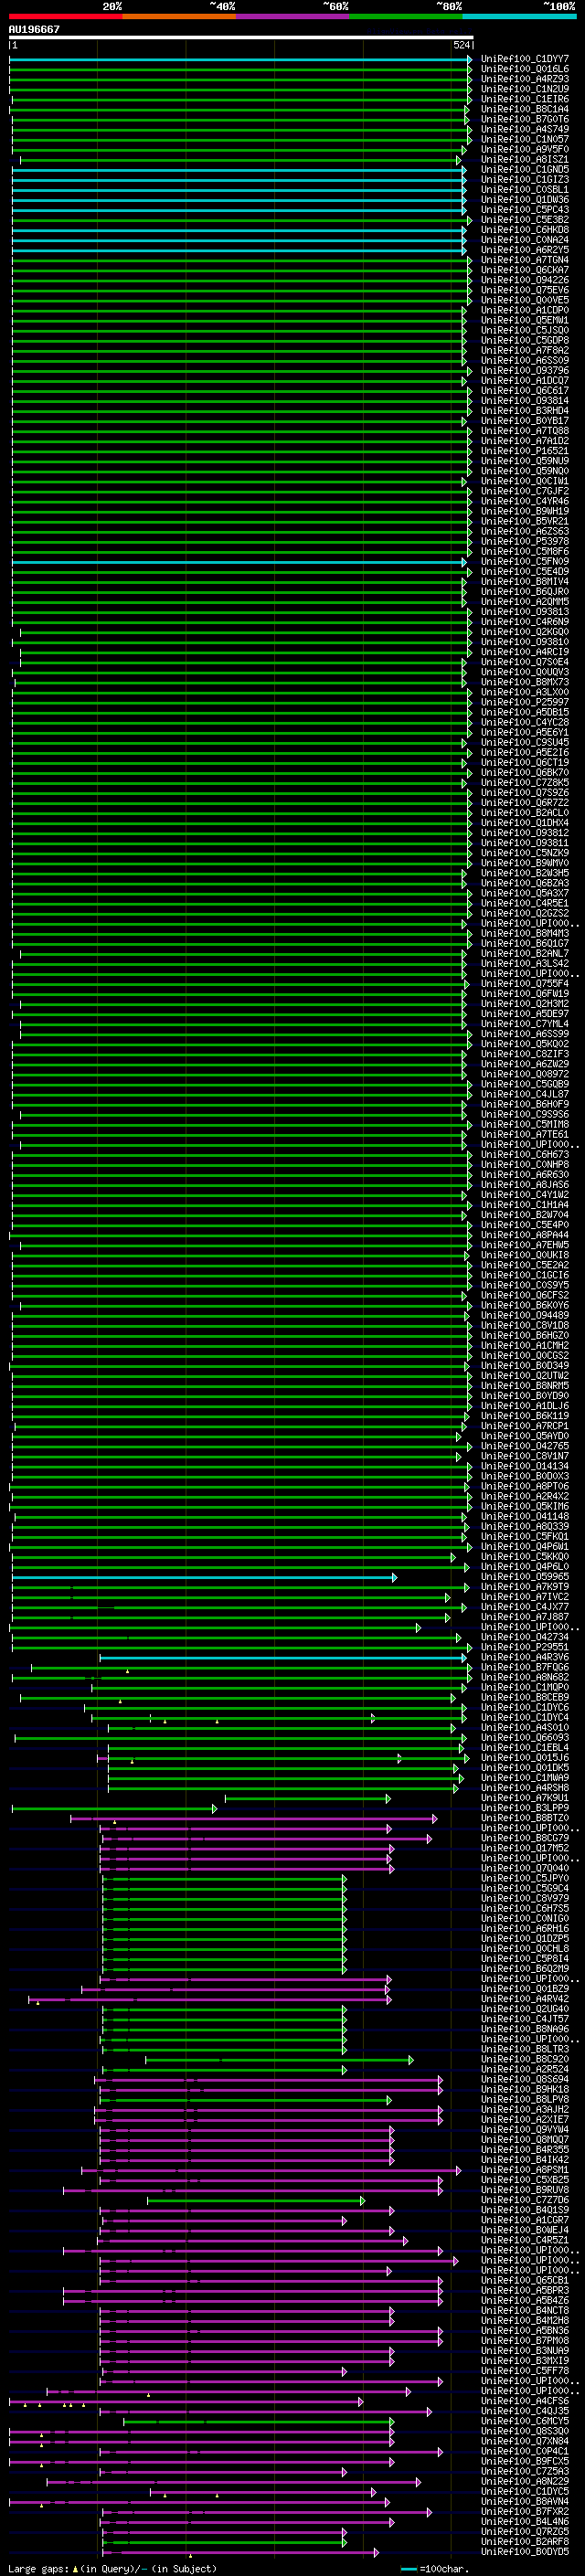The height and width of the screenshot is (2576, 585).
Task: Click the 524 end-position label
Action: click(461, 45)
